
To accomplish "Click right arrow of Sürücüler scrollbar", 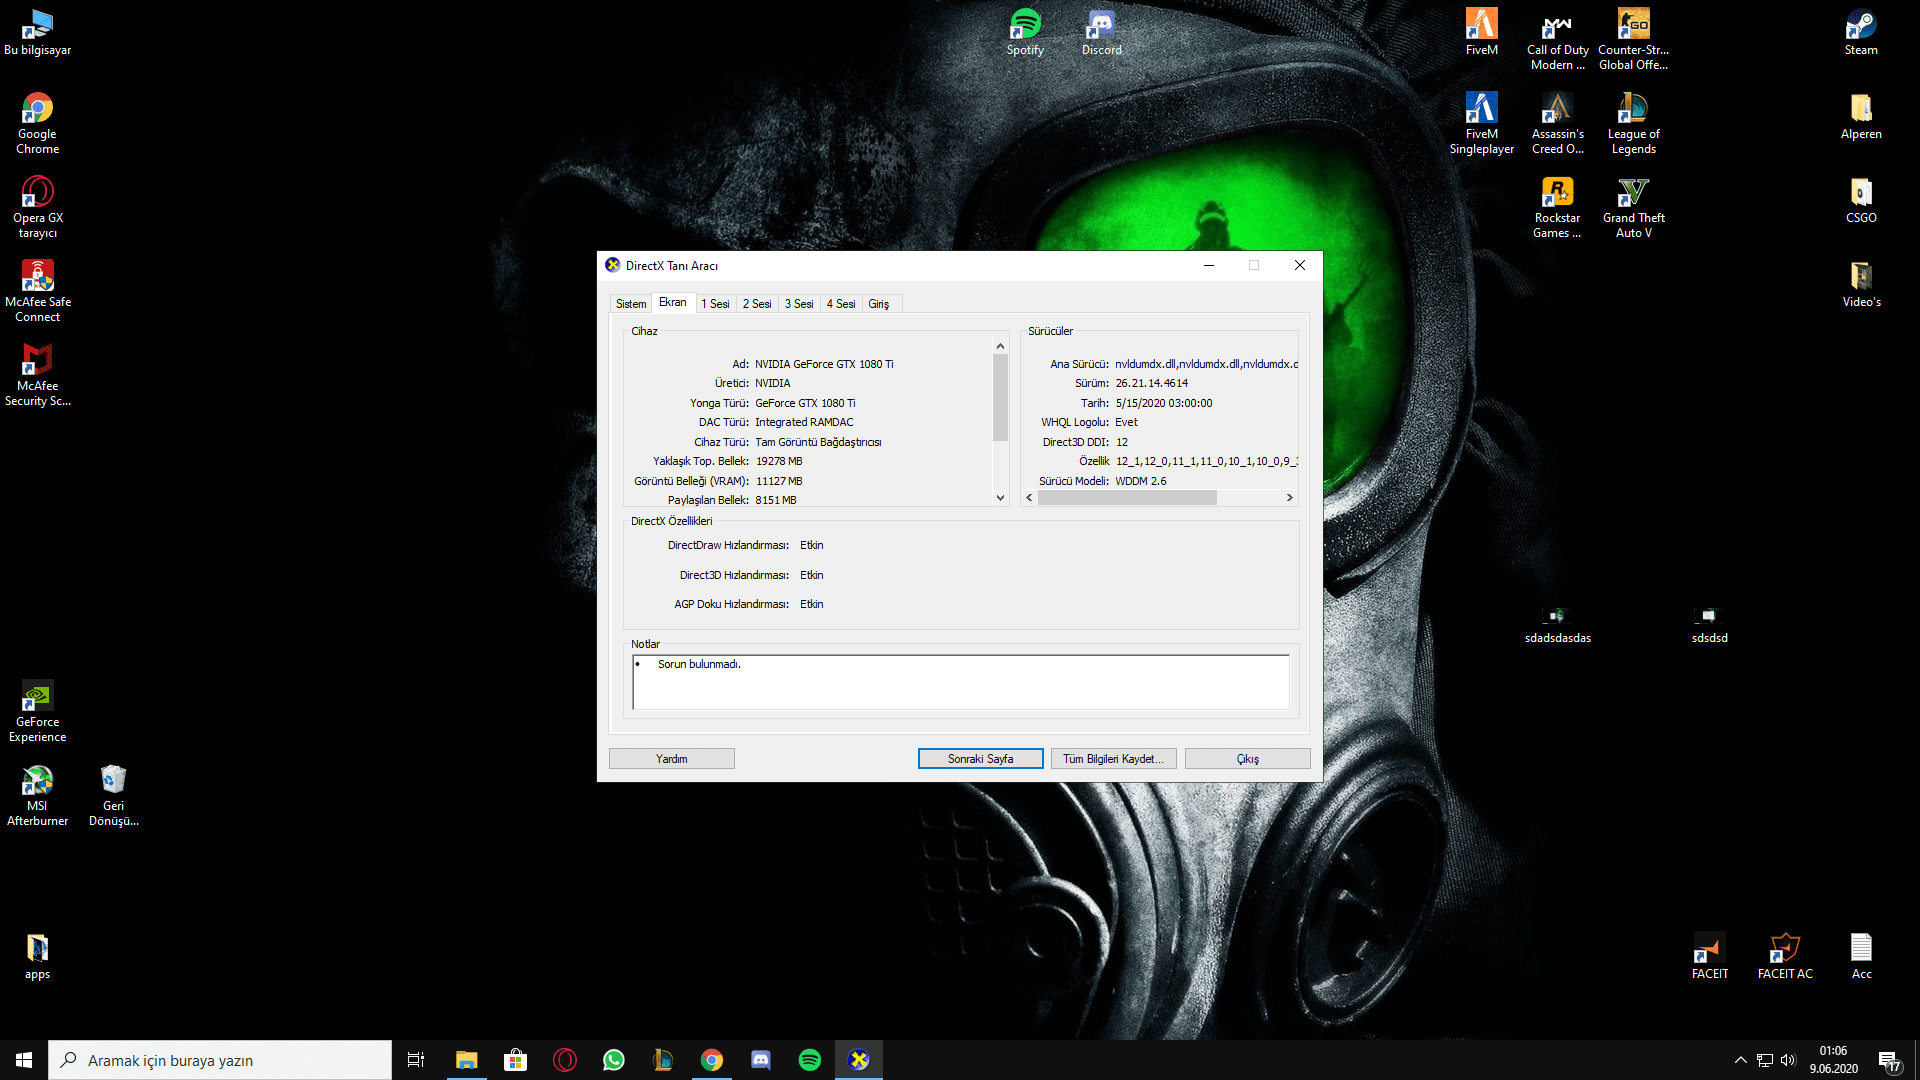I will [1289, 497].
